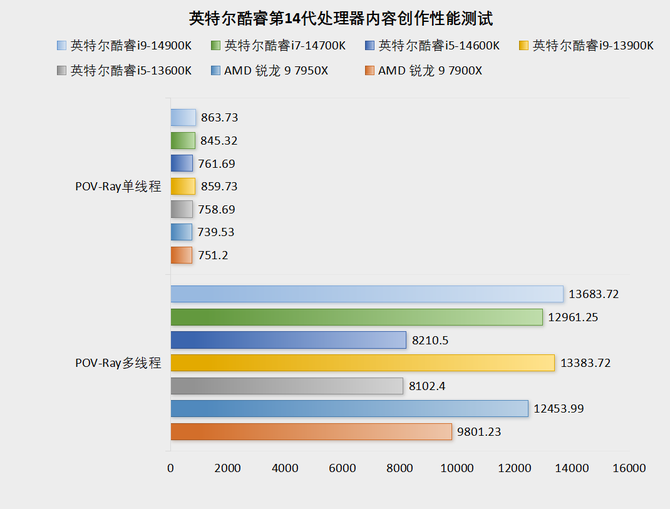Select legend label 英特尔酷睿i5-13600K
Screen dimensions: 670x509
(131, 71)
